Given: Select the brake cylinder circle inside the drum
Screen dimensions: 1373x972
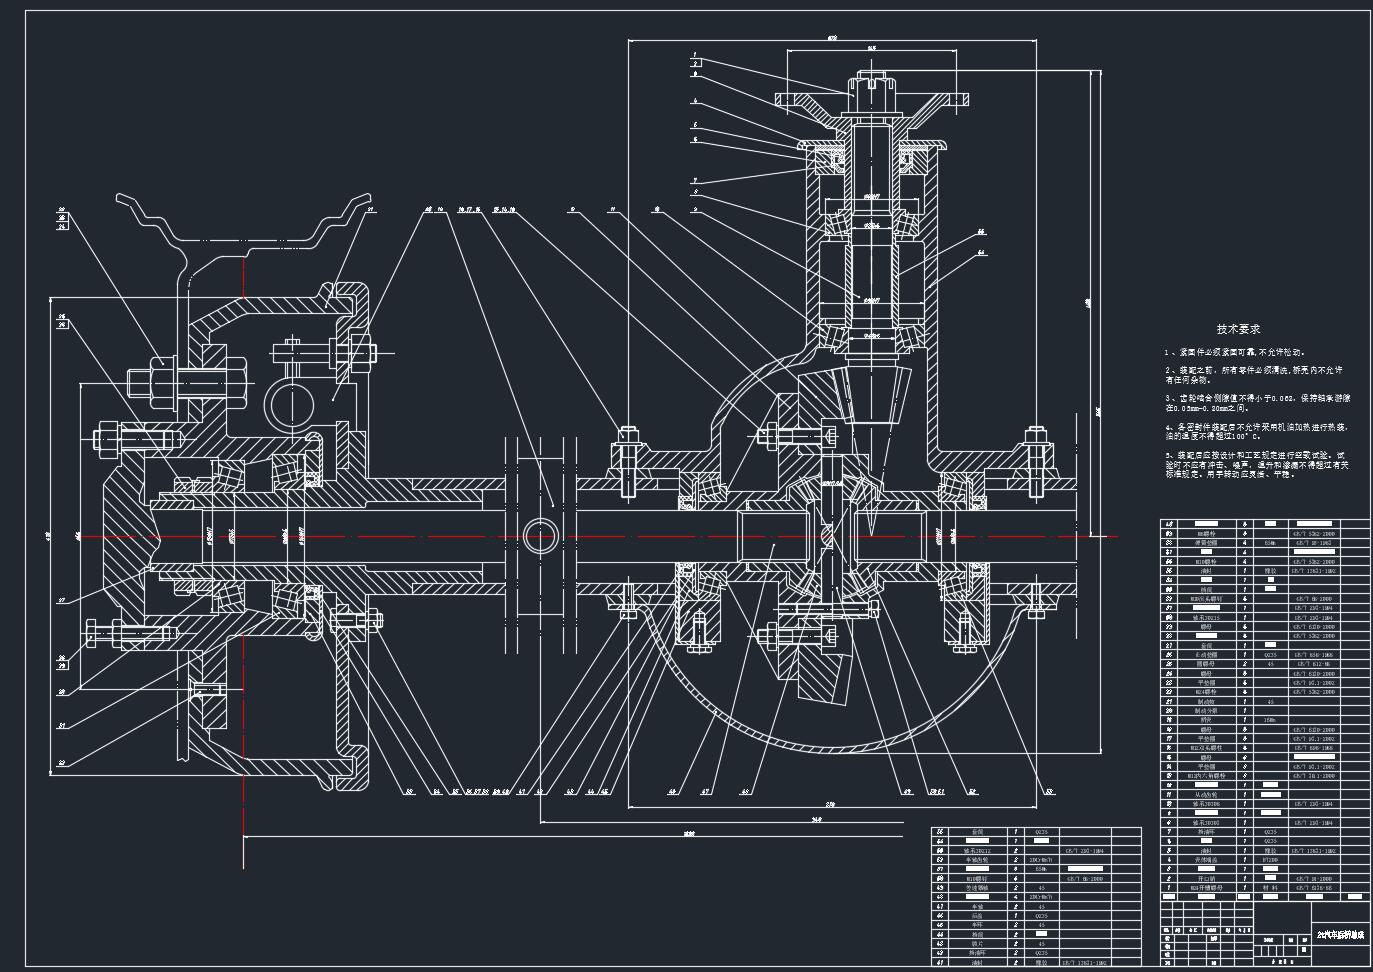Looking at the screenshot, I should 289,403.
